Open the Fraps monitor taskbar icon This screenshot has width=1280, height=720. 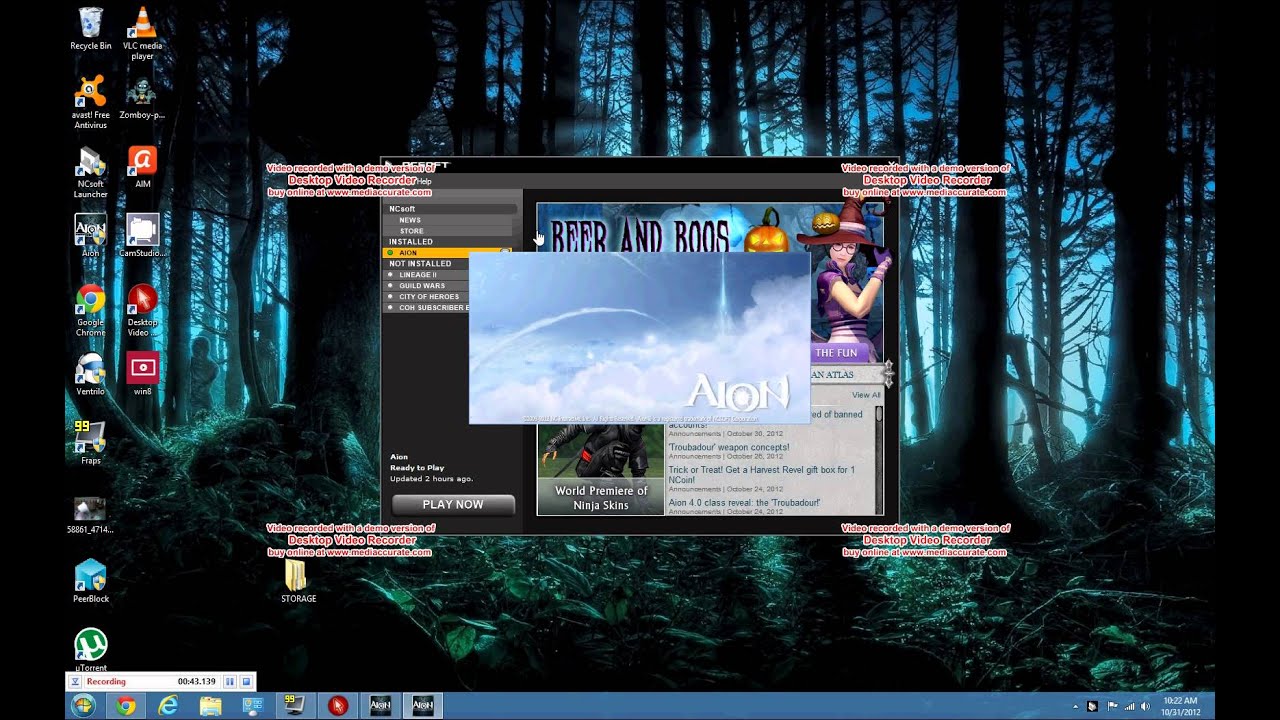(295, 706)
